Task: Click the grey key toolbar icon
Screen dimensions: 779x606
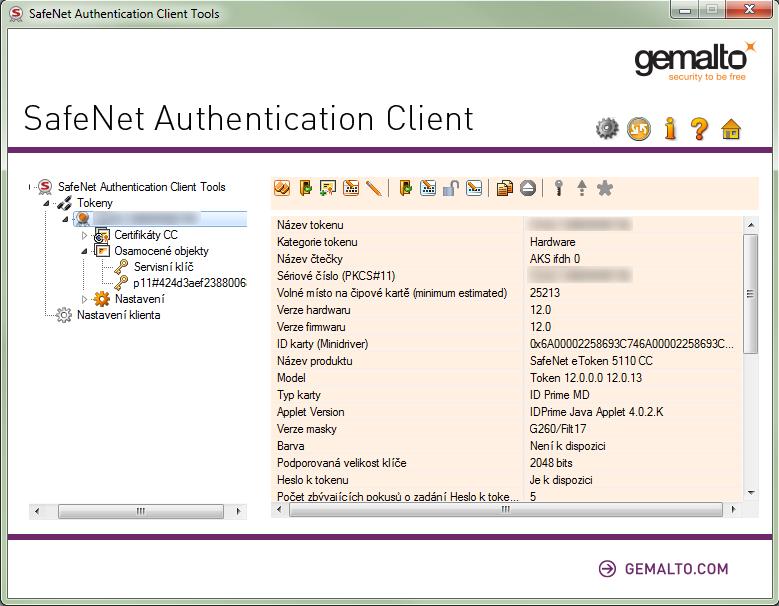Action: click(x=559, y=188)
